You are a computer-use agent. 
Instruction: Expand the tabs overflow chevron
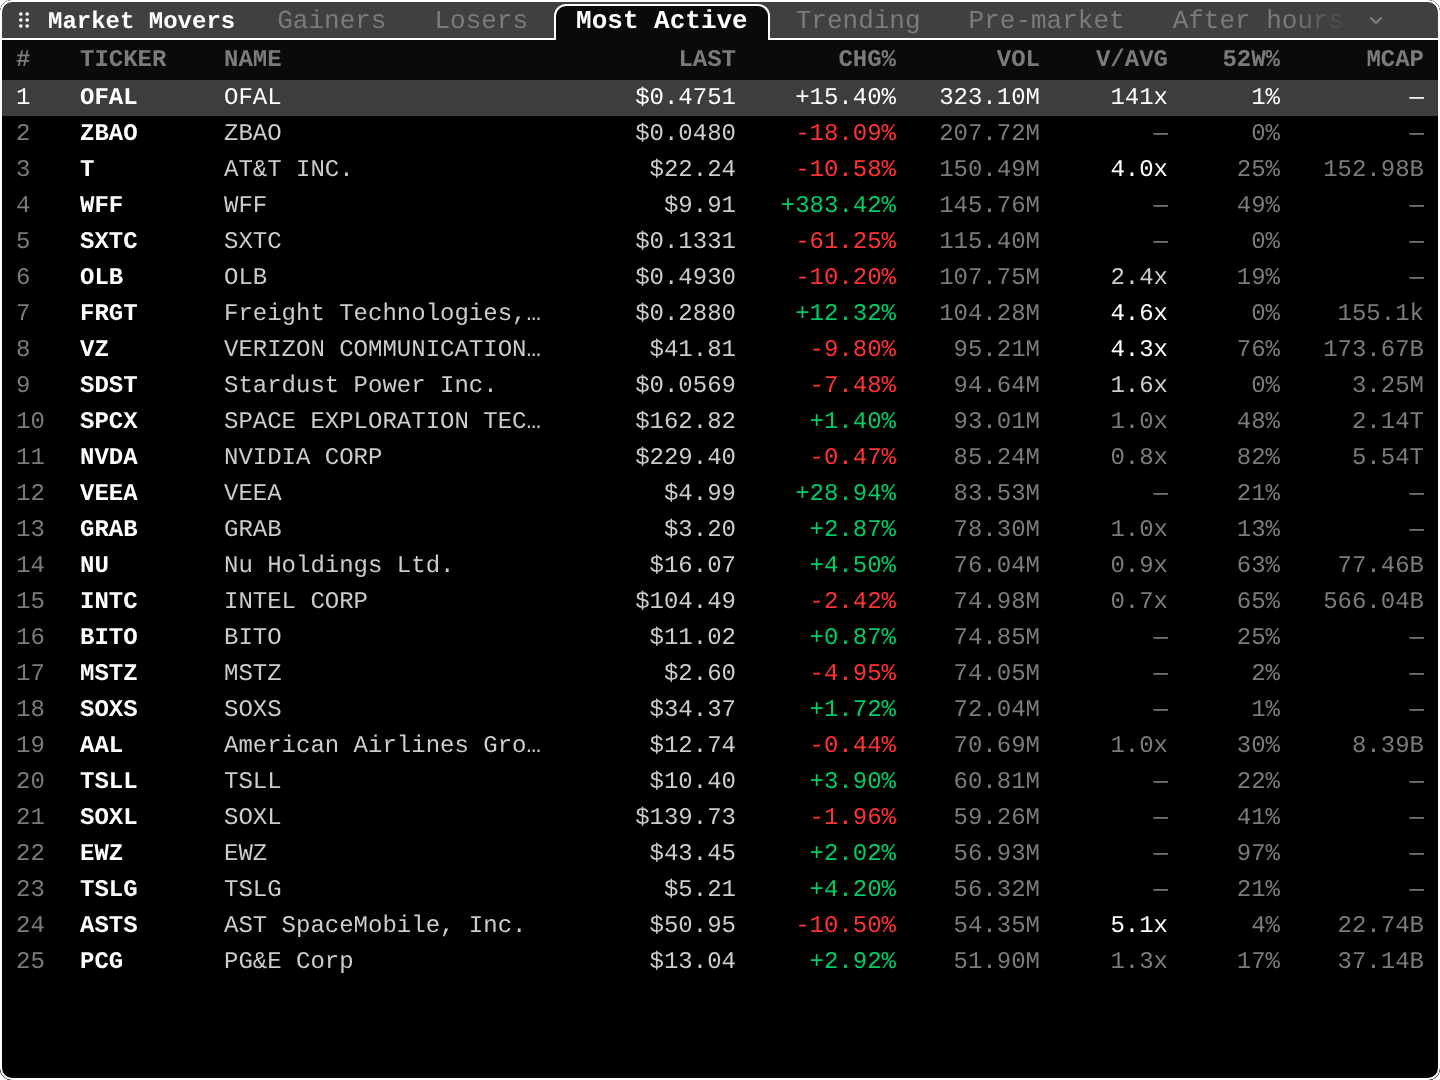[1376, 20]
